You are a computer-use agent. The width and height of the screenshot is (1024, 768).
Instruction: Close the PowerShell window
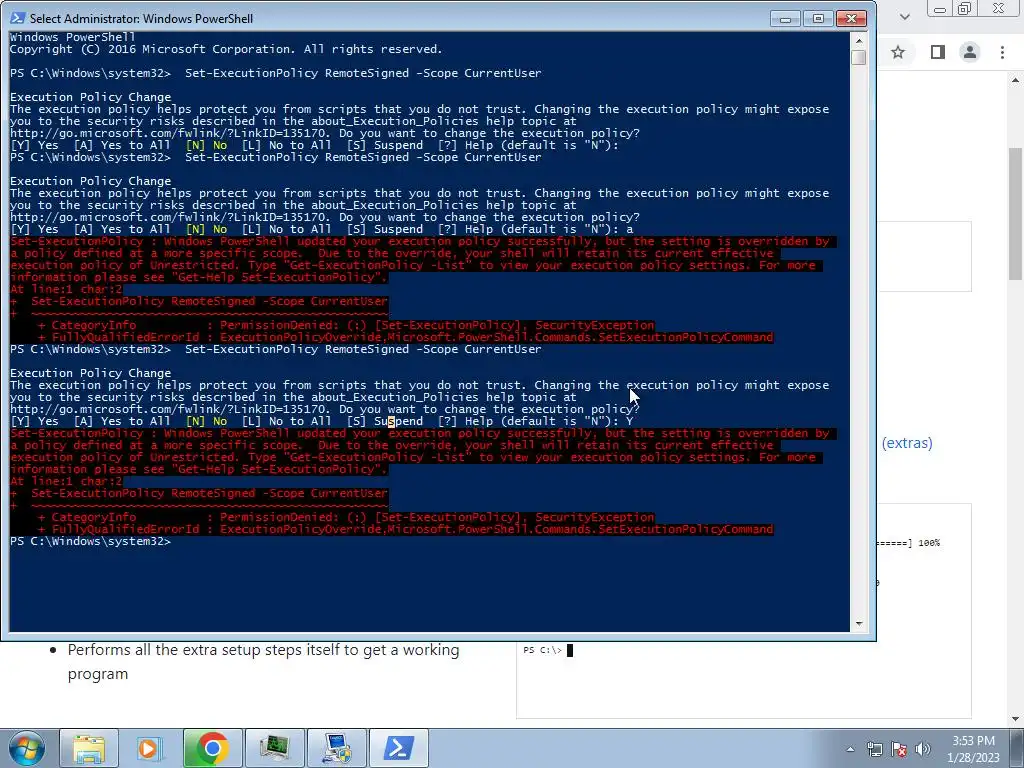click(851, 19)
